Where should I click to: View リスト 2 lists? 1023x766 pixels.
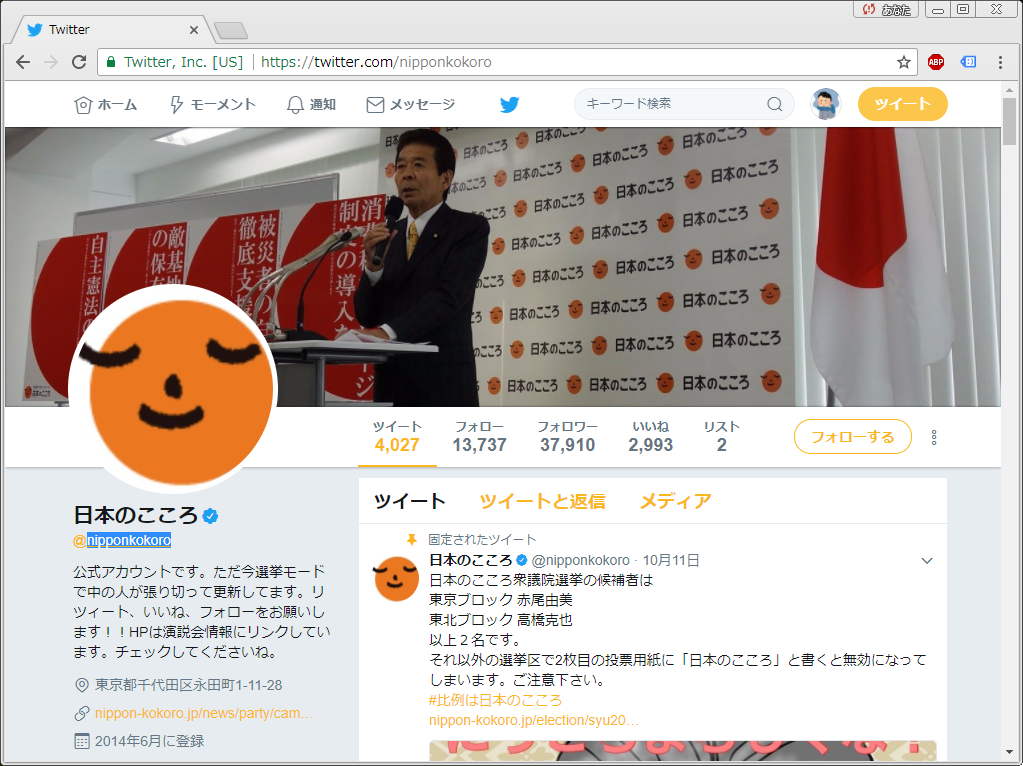point(722,437)
